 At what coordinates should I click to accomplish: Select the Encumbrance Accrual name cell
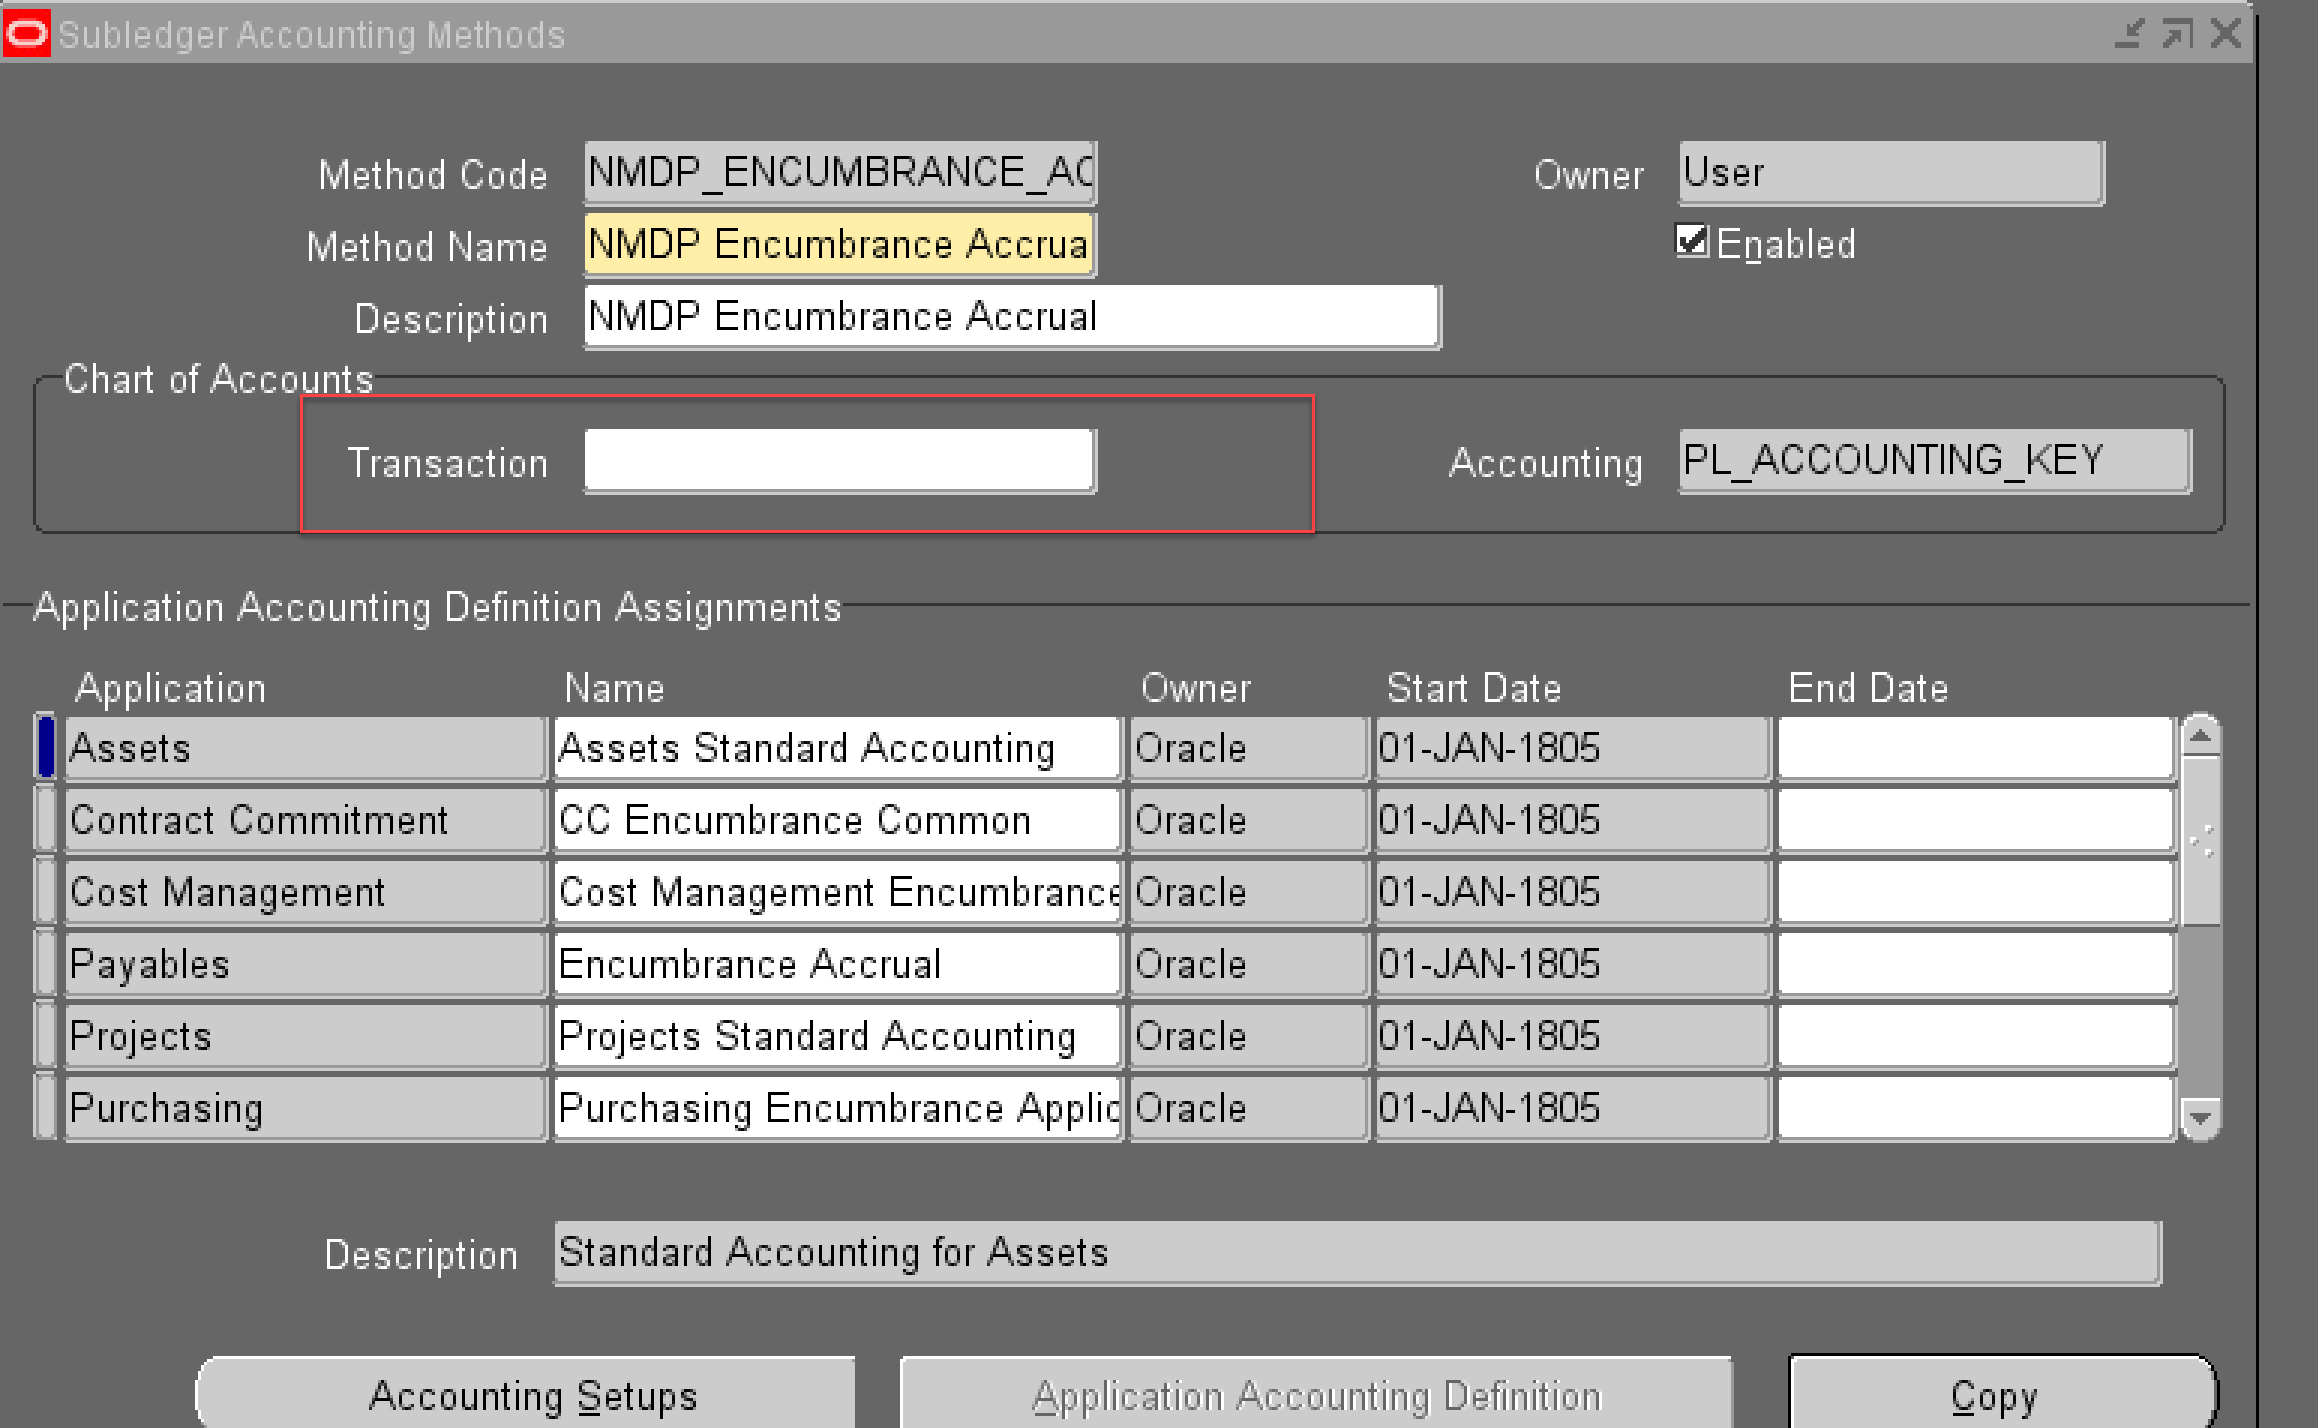pyautogui.click(x=838, y=963)
